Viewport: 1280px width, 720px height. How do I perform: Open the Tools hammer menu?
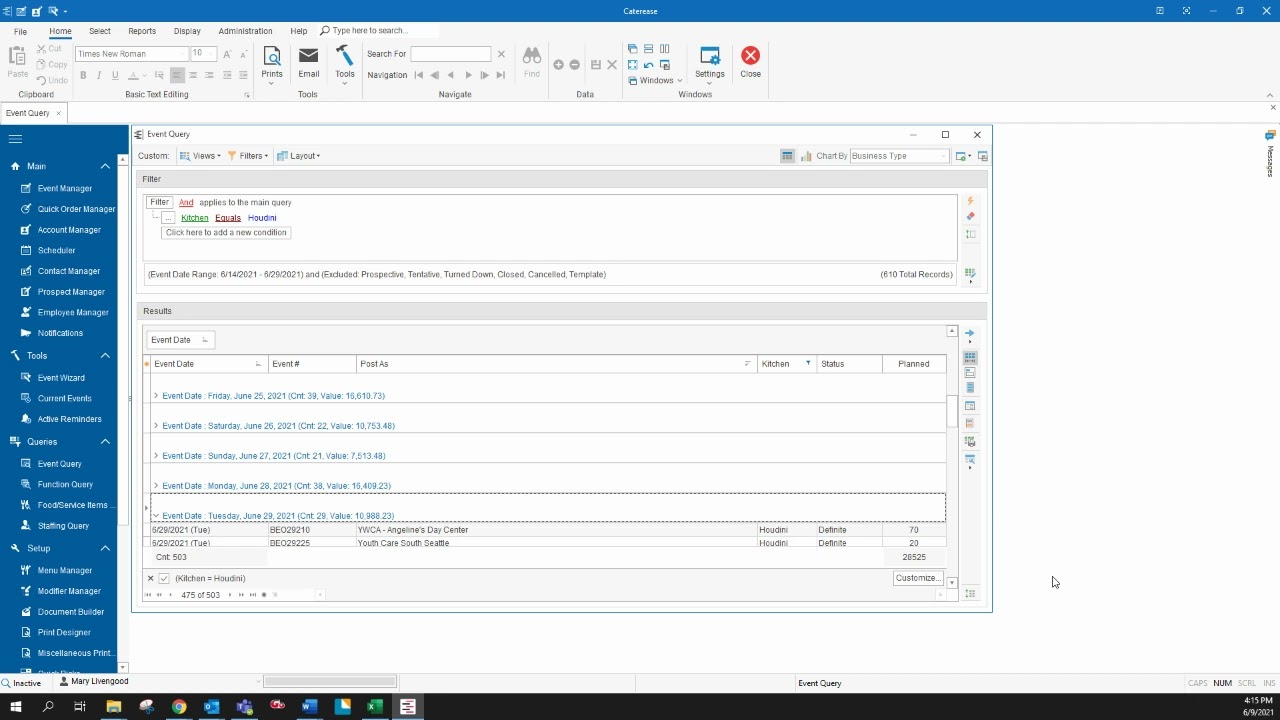click(x=345, y=62)
